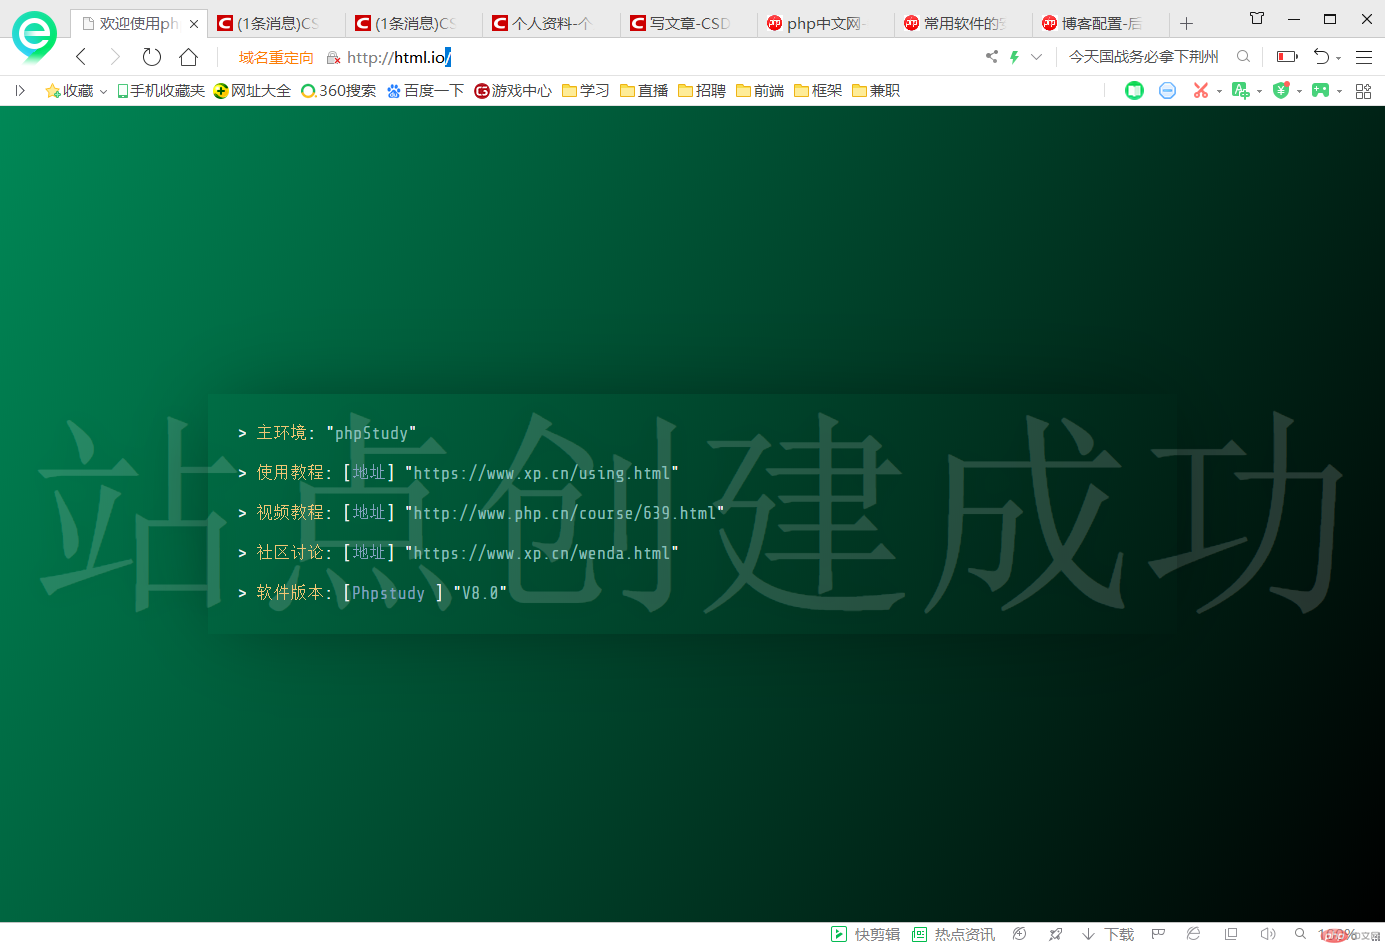Switch to the php中文网 tab
Viewport: 1385px width, 946px height.
(x=826, y=23)
